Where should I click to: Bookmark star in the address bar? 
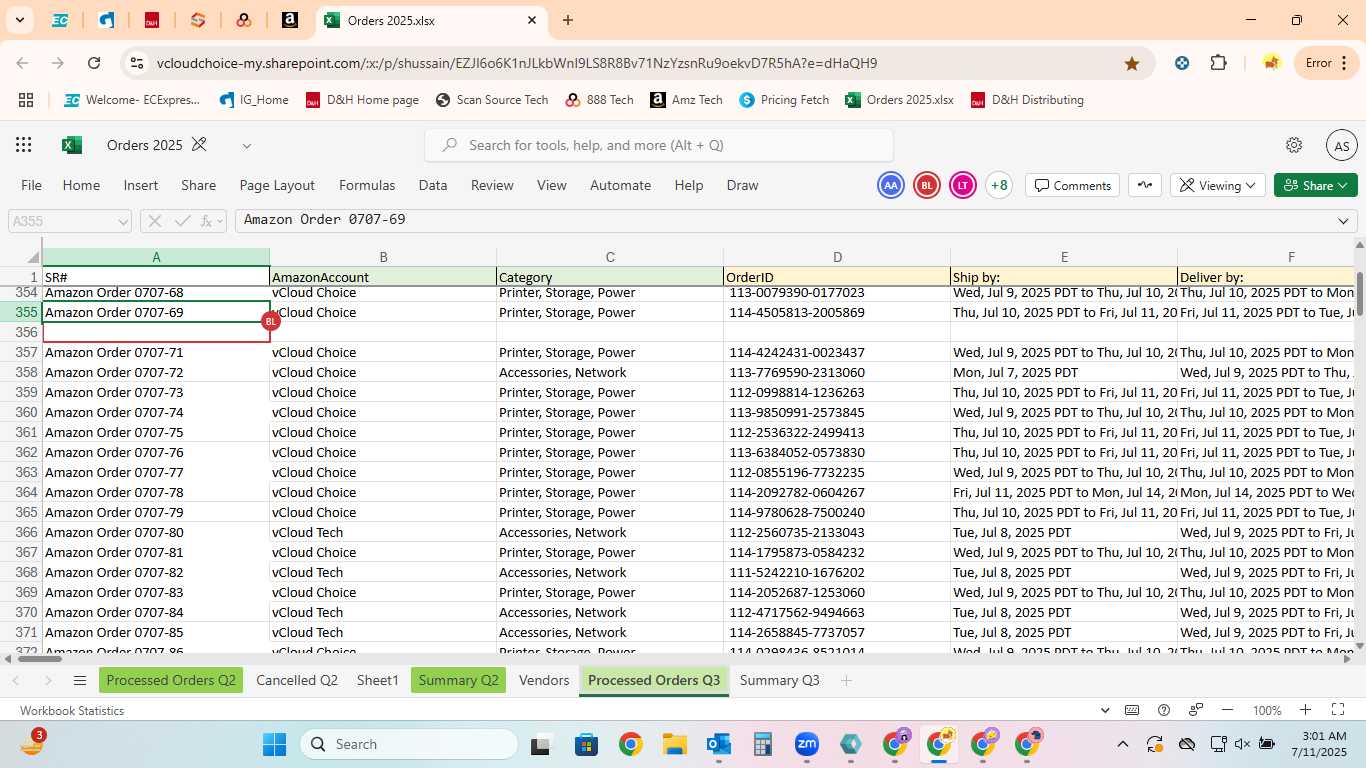tap(1132, 63)
